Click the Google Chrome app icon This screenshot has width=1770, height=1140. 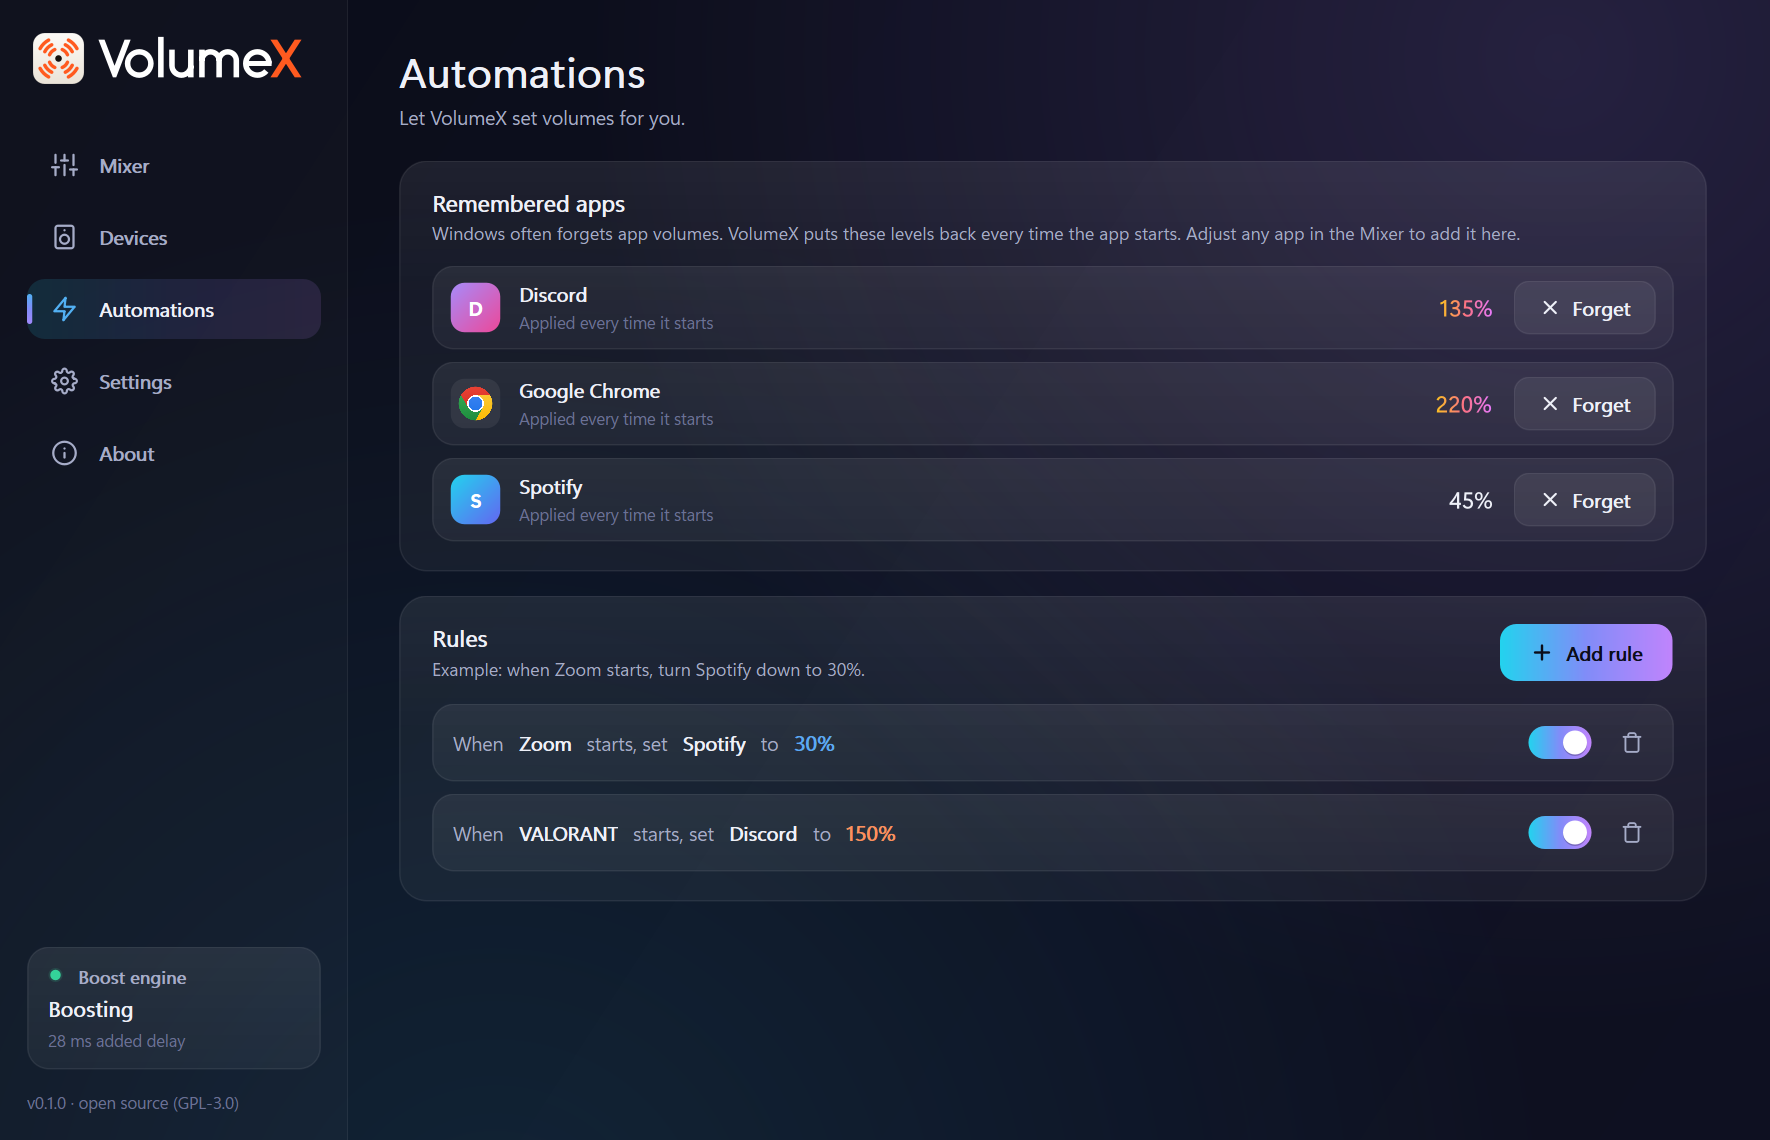(x=476, y=404)
